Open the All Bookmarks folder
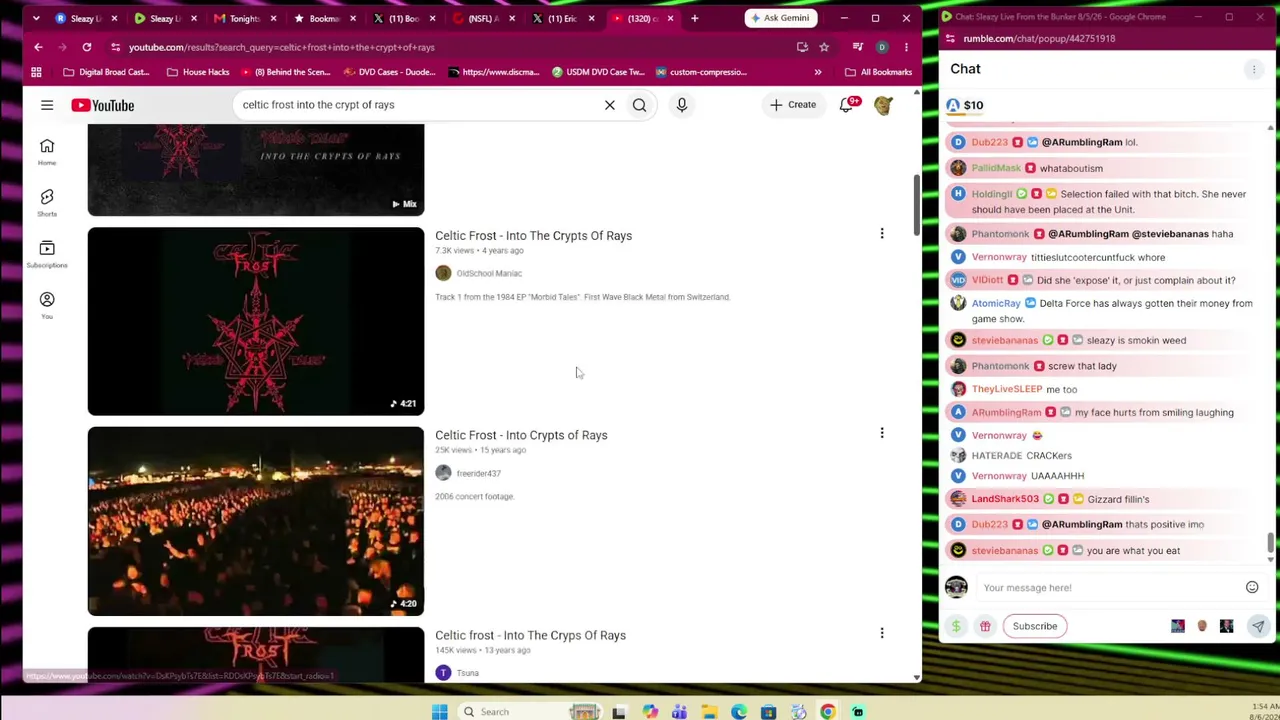The height and width of the screenshot is (720, 1280). coord(878,72)
